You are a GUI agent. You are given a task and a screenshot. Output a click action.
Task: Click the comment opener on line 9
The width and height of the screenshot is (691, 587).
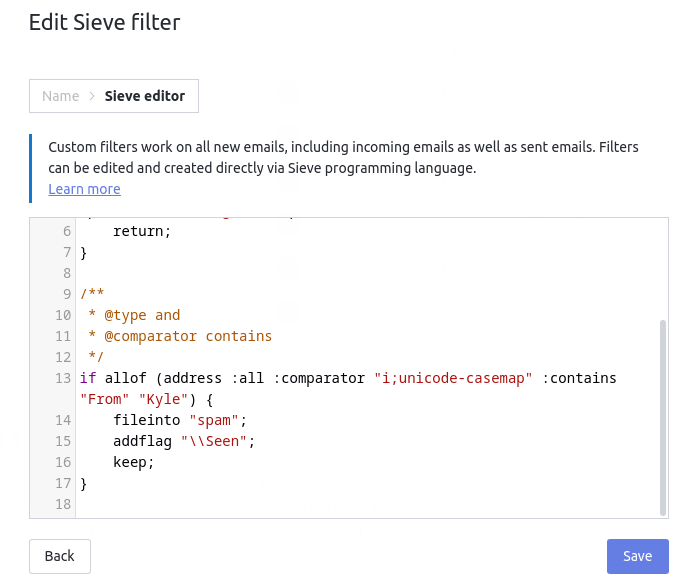[x=92, y=294]
